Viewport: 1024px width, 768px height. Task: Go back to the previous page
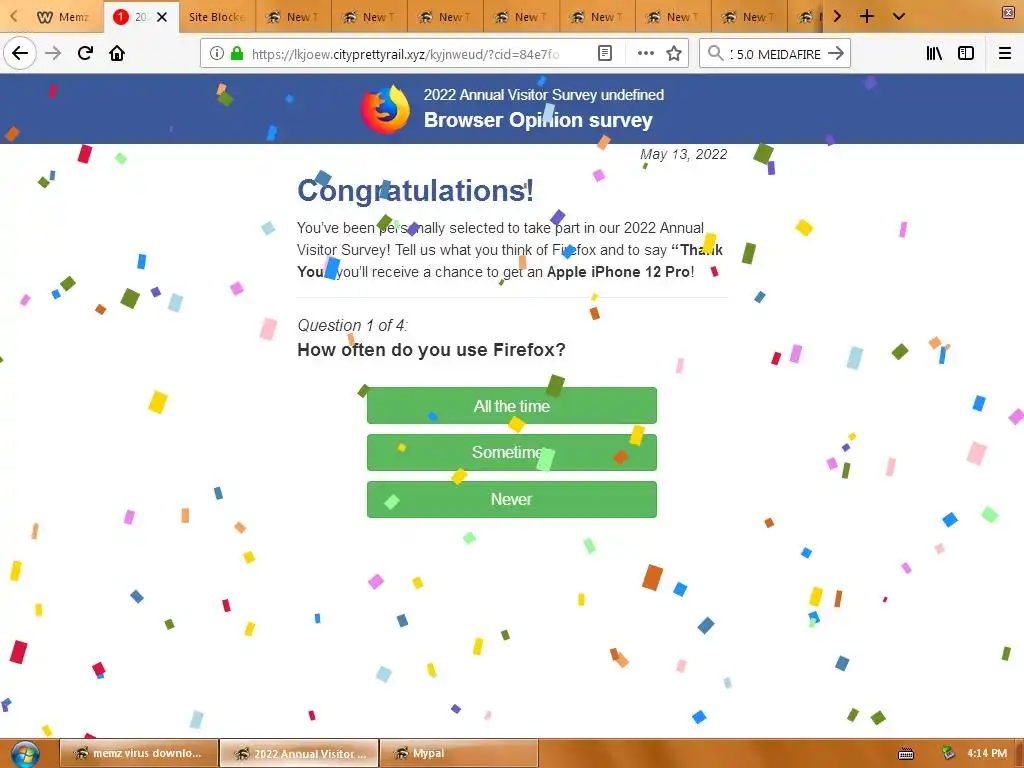point(20,53)
